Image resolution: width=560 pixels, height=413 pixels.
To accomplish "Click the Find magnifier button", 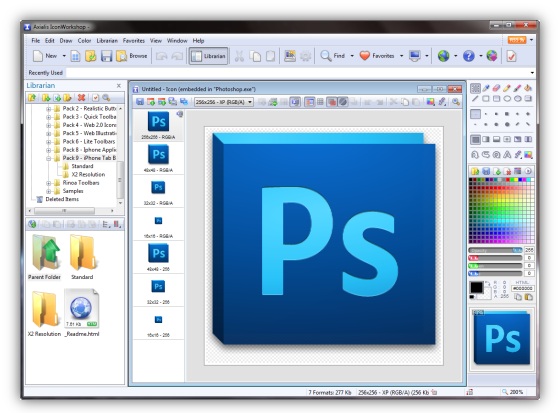I will (333, 56).
